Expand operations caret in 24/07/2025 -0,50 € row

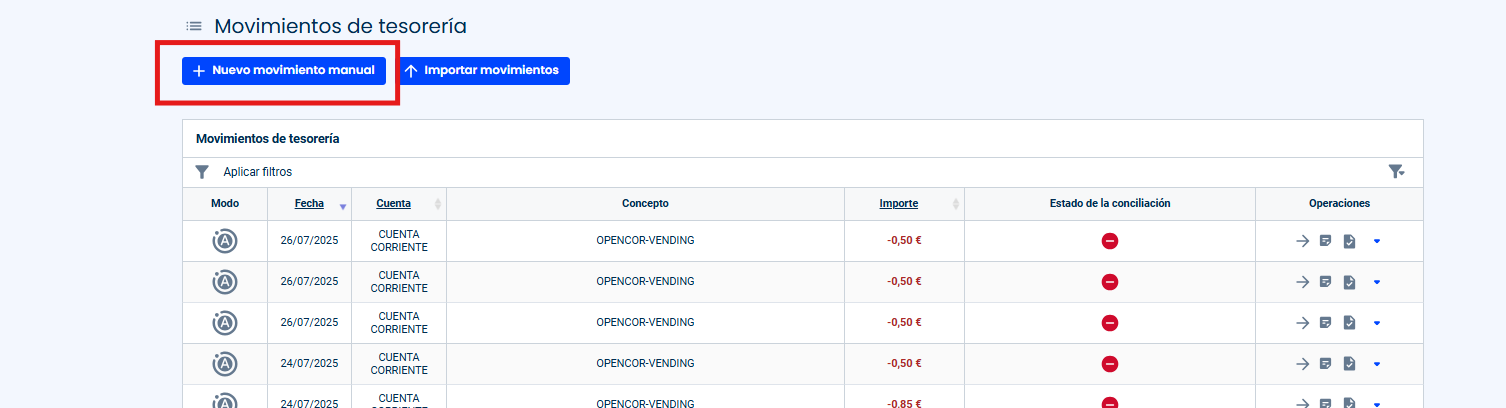click(1377, 364)
